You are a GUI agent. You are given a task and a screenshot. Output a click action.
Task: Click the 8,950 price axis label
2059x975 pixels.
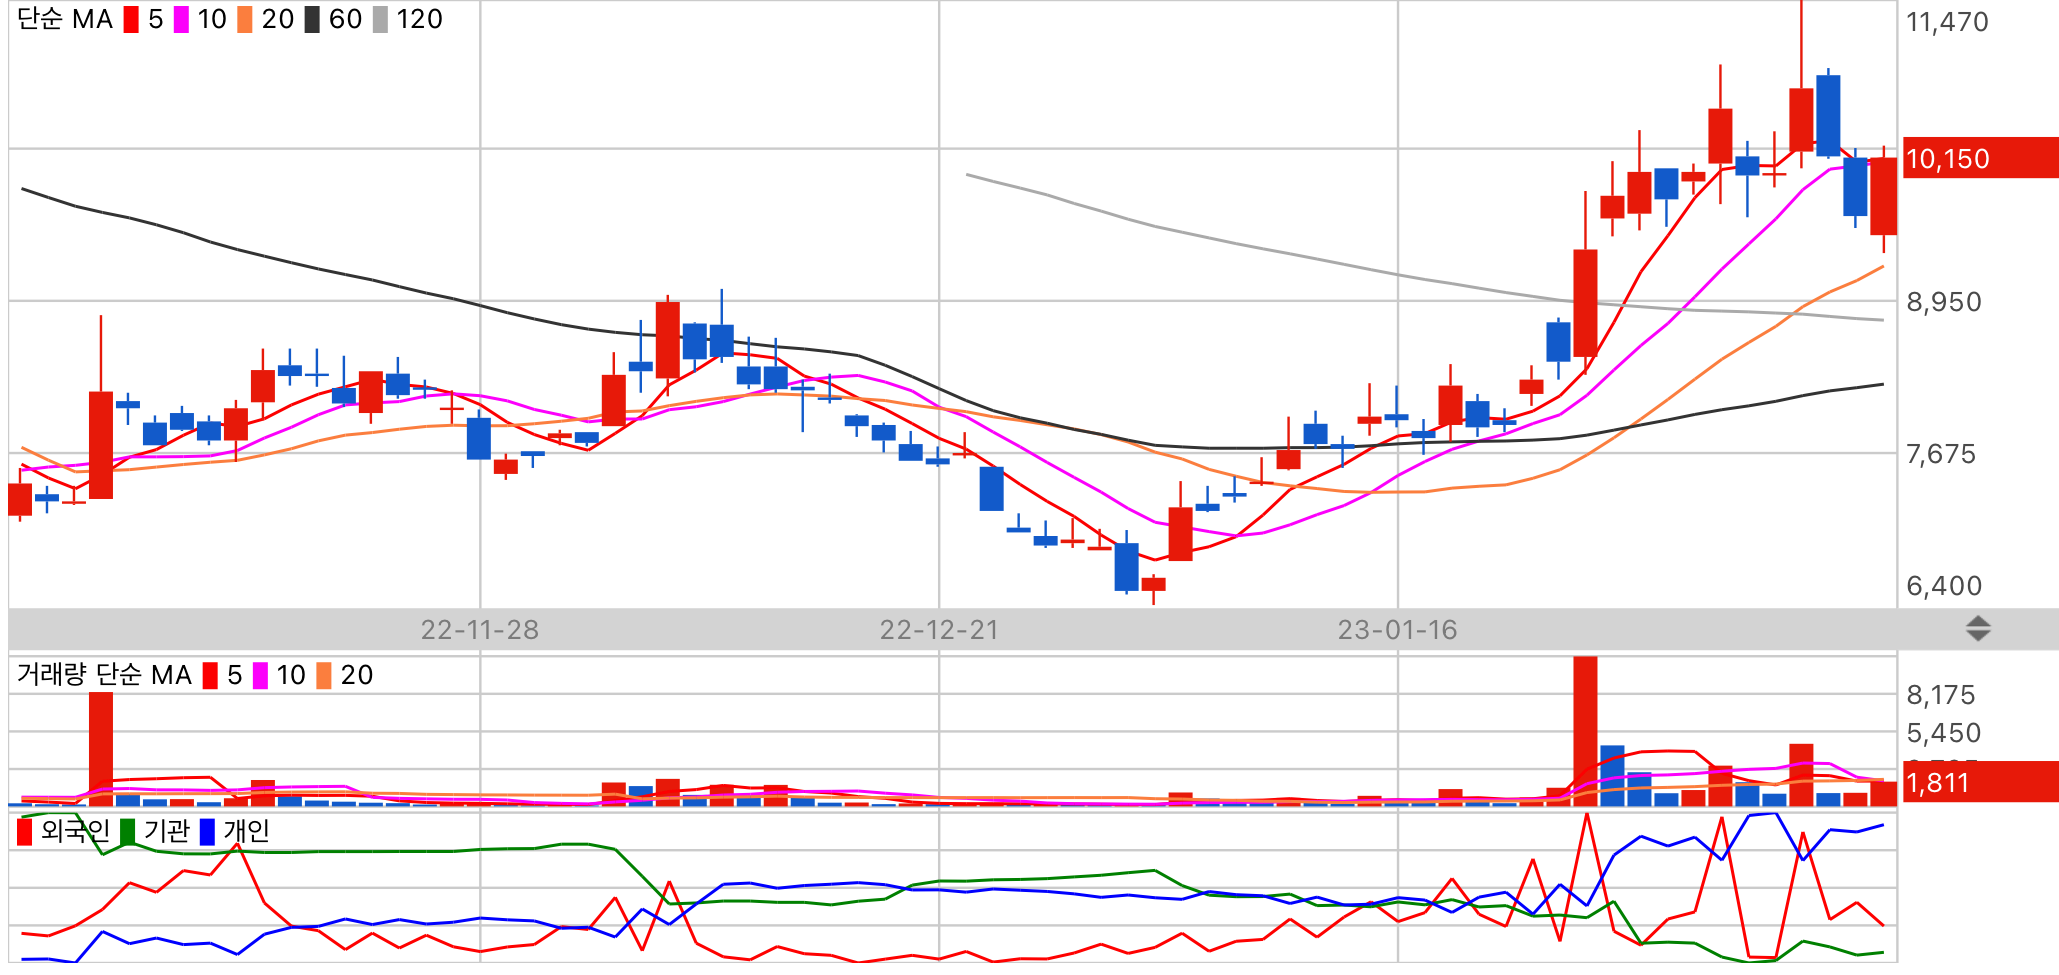click(x=1943, y=302)
